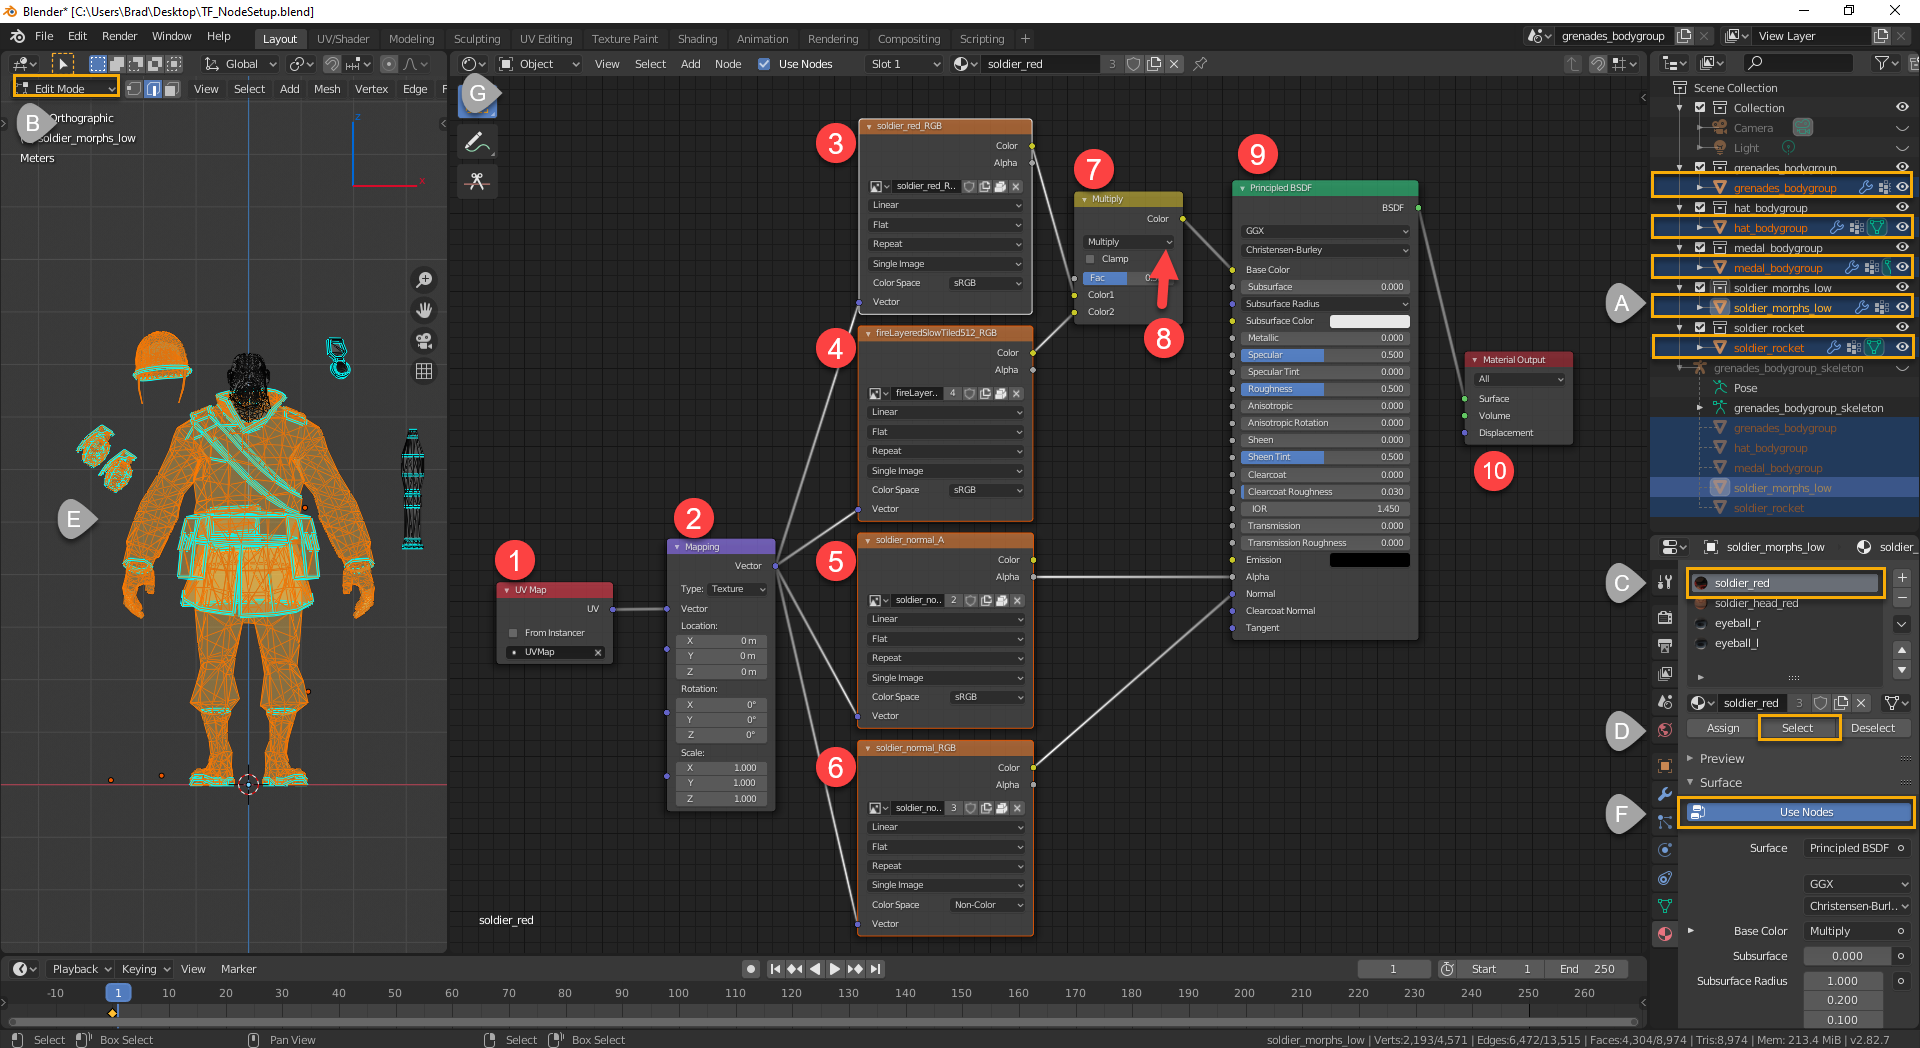The height and width of the screenshot is (1048, 1920).
Task: Add a material slot with plus icon
Action: (x=1902, y=578)
